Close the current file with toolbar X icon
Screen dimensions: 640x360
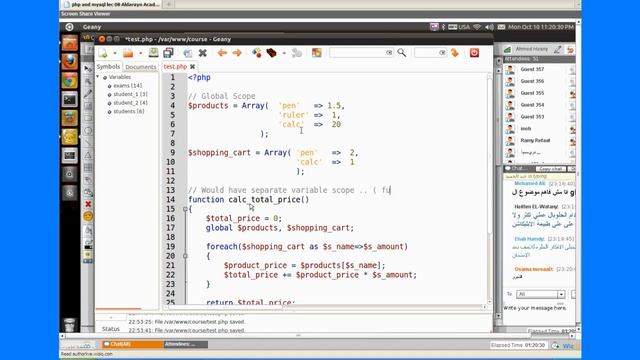pos(202,53)
